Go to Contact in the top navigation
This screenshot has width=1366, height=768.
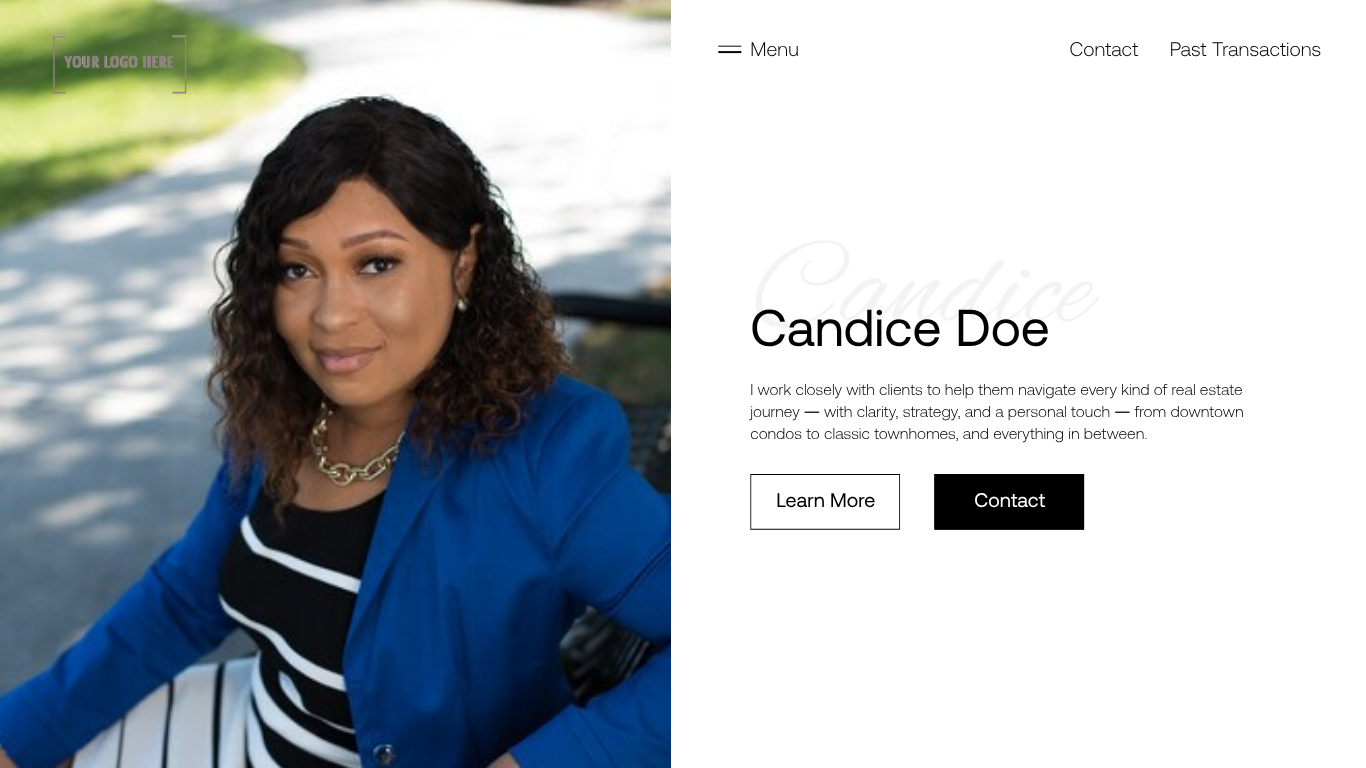click(x=1103, y=50)
